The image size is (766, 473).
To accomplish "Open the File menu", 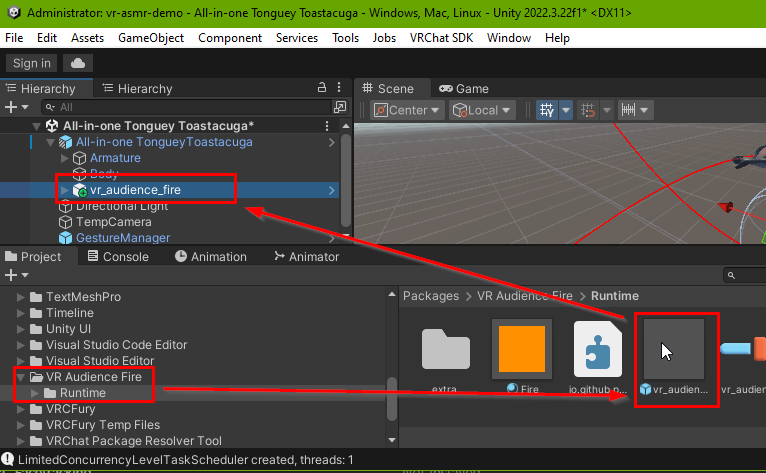I will coord(14,38).
